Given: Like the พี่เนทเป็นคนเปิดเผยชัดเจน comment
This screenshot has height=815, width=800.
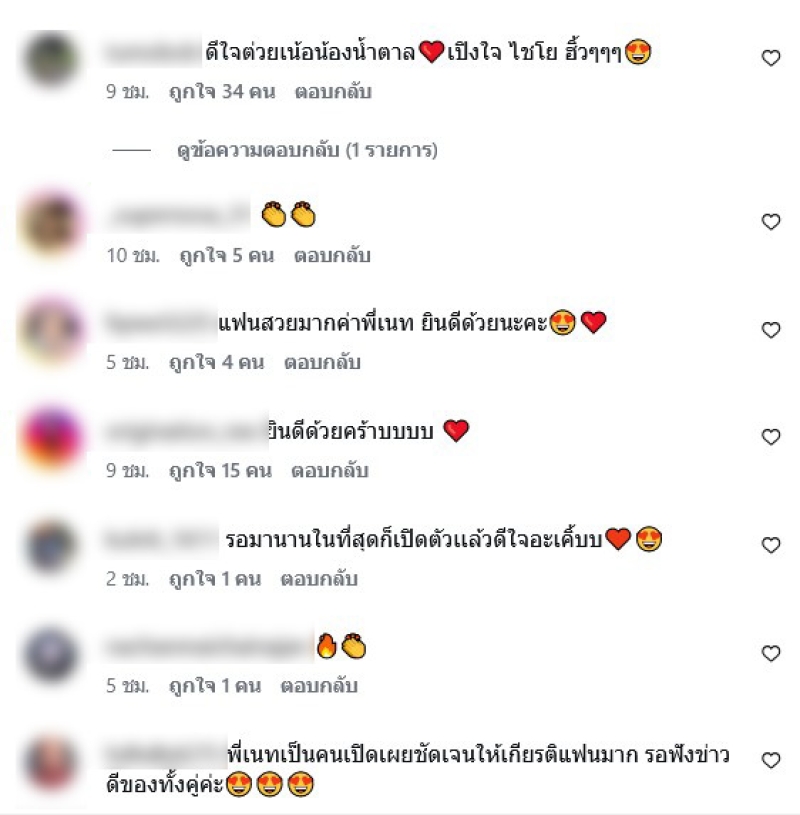Looking at the screenshot, I should pyautogui.click(x=771, y=760).
